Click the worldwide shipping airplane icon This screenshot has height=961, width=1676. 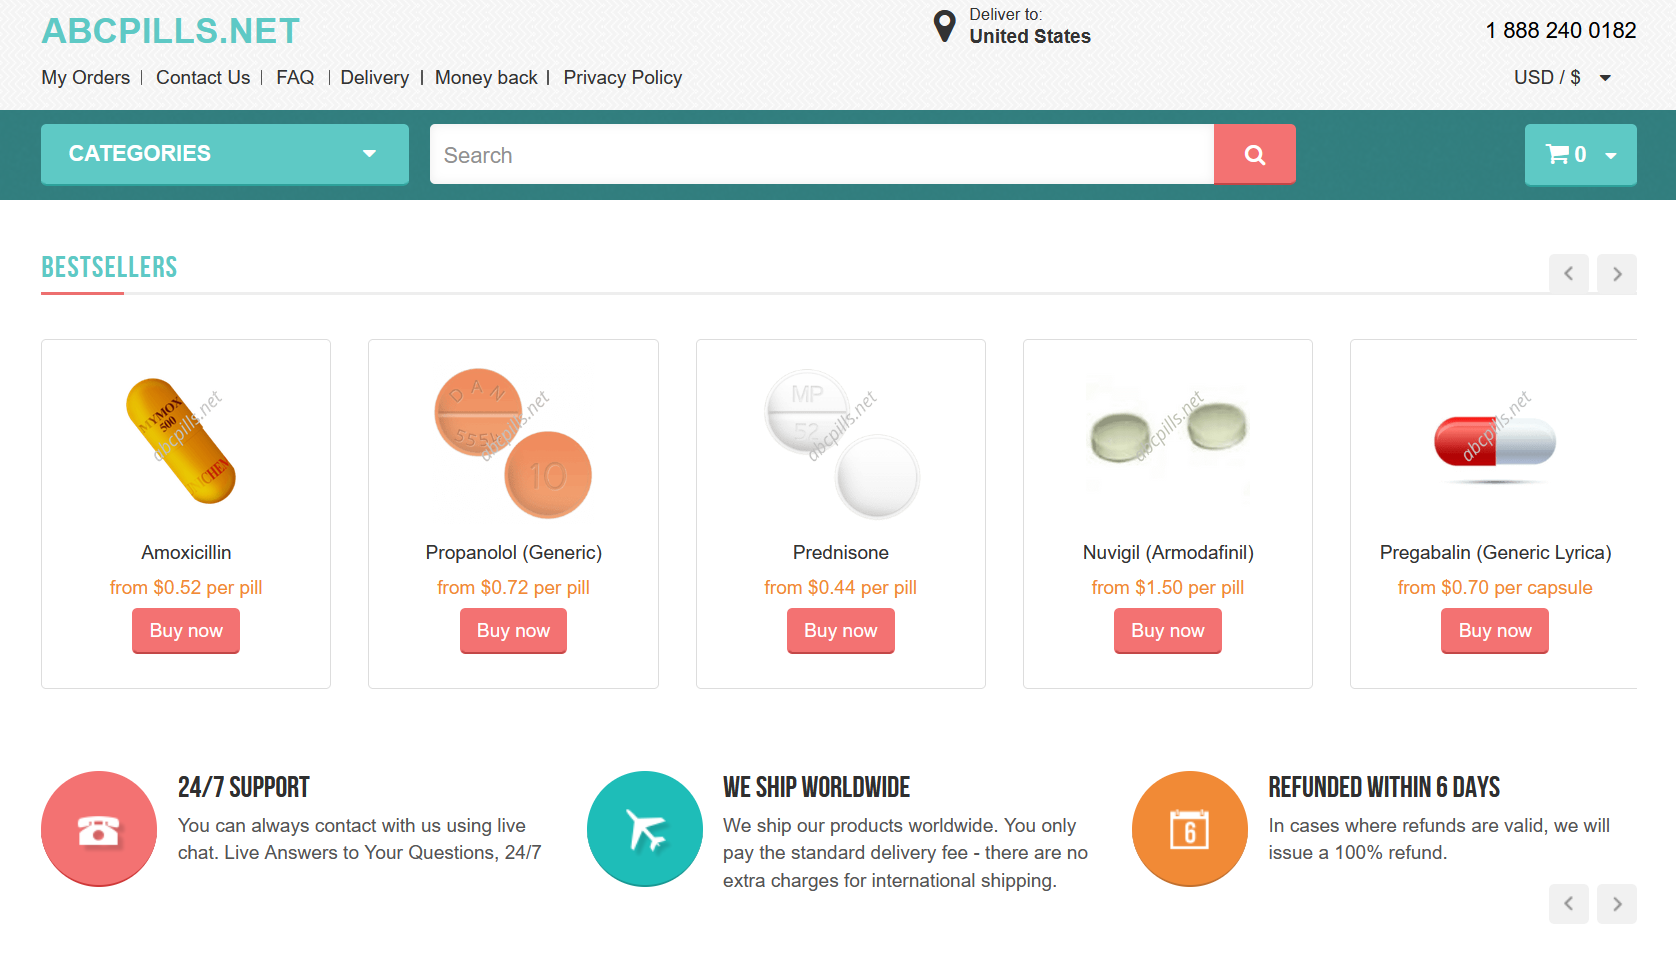click(645, 829)
